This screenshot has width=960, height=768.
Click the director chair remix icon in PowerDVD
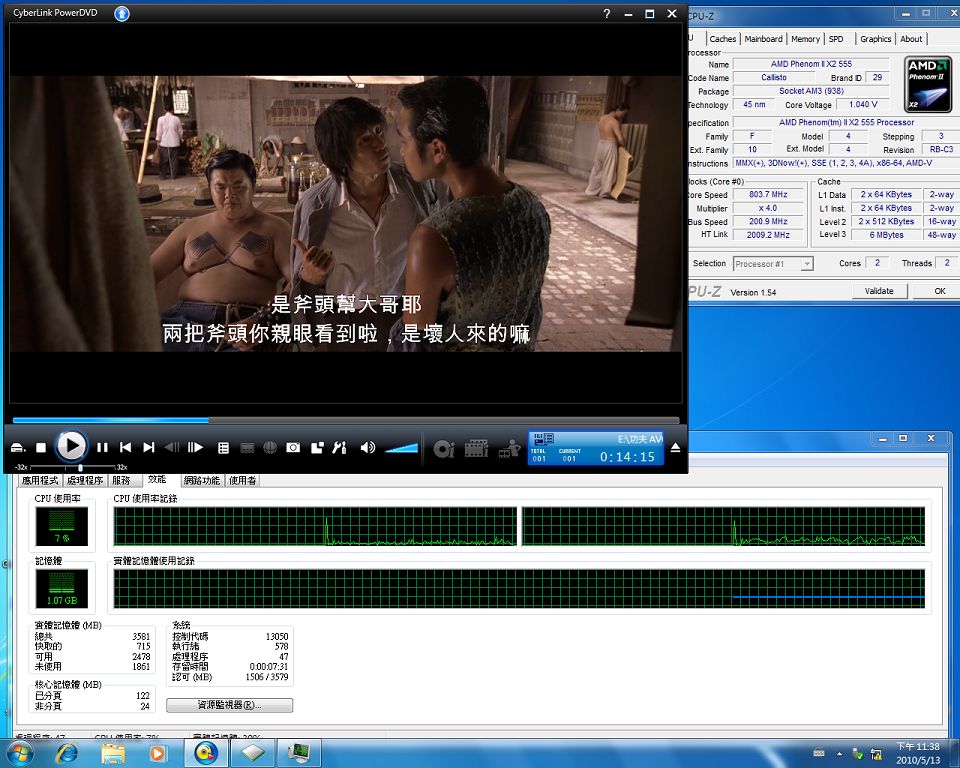[x=509, y=449]
